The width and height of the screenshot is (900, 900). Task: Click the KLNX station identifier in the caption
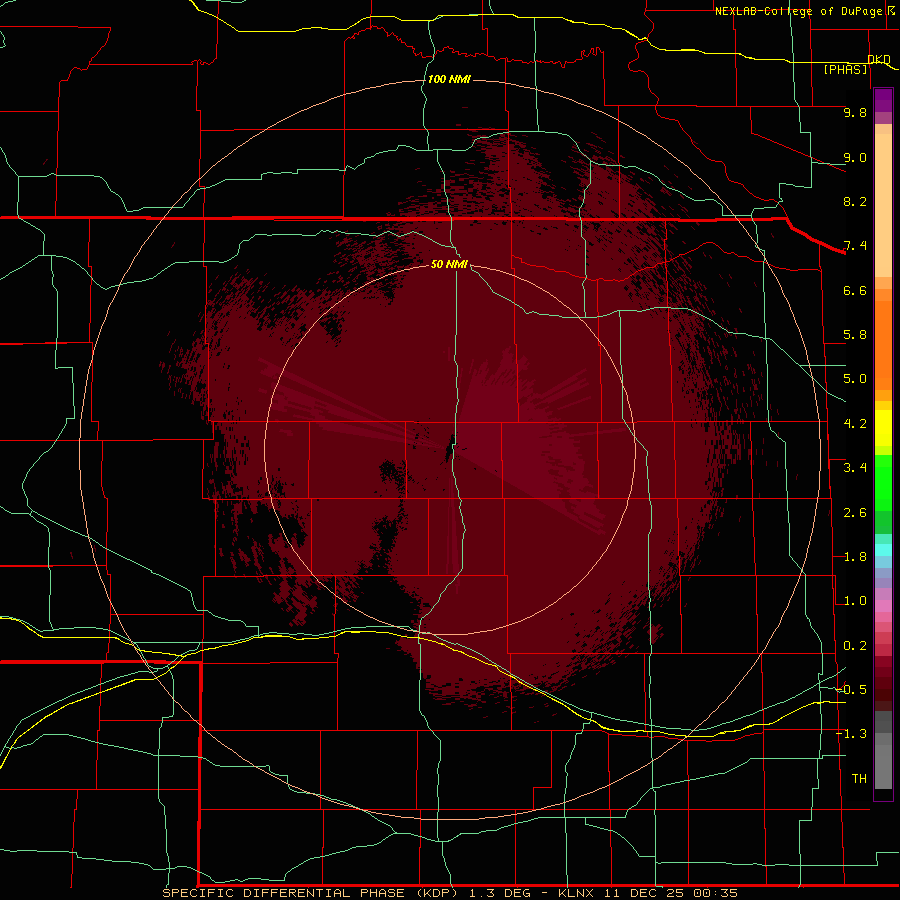(576, 893)
